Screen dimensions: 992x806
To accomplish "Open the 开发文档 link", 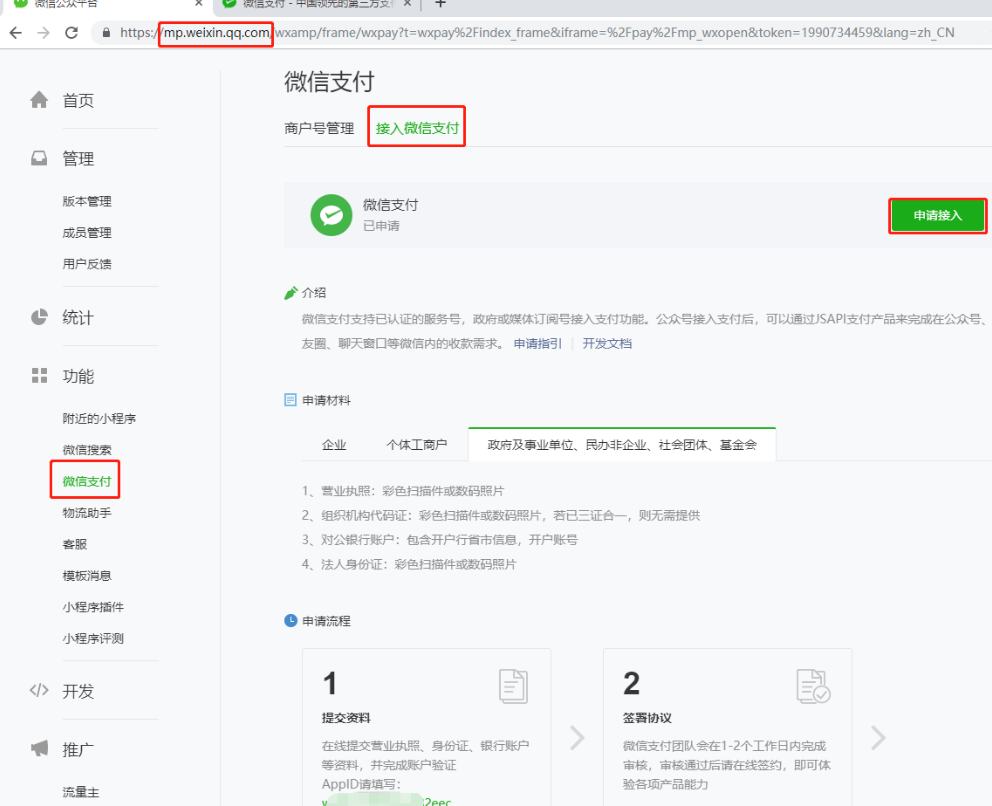I will [x=607, y=344].
